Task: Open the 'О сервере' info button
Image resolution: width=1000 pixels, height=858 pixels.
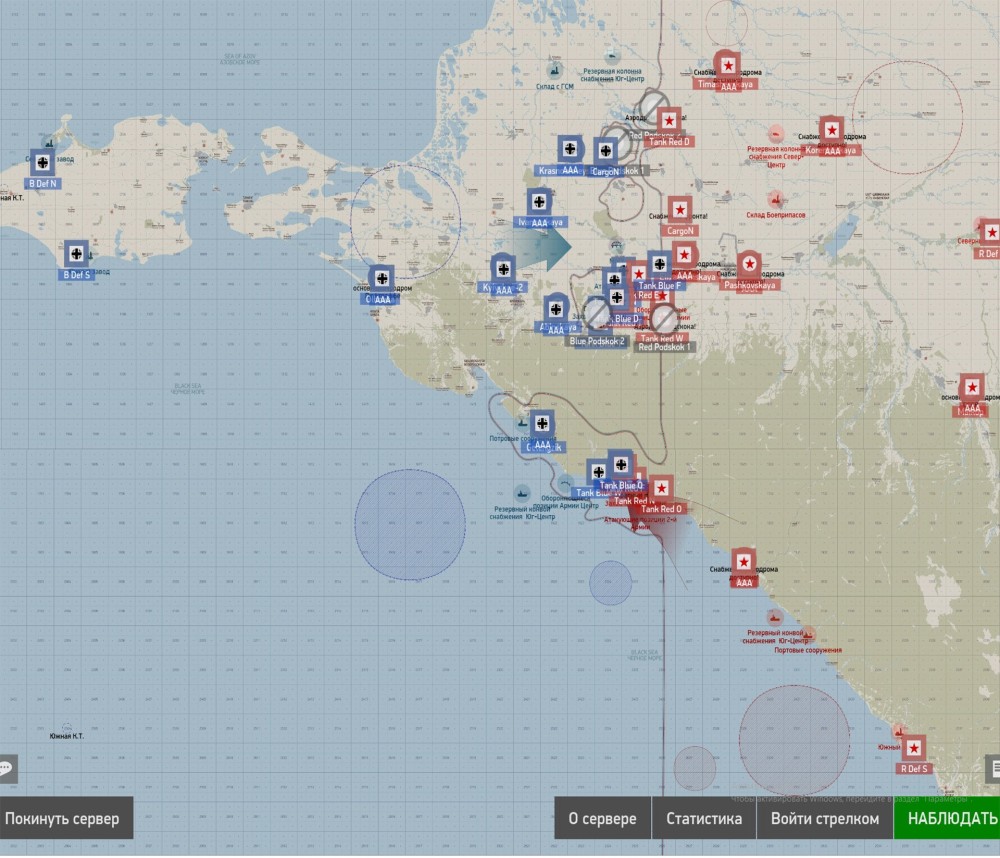Action: pos(602,818)
